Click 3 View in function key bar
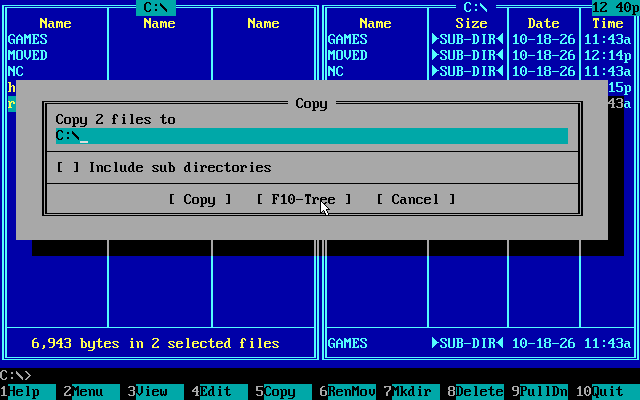This screenshot has height=400, width=640. [156, 391]
